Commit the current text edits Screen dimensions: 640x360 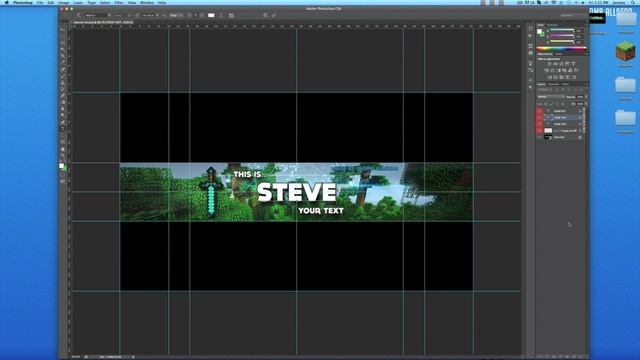tap(274, 15)
